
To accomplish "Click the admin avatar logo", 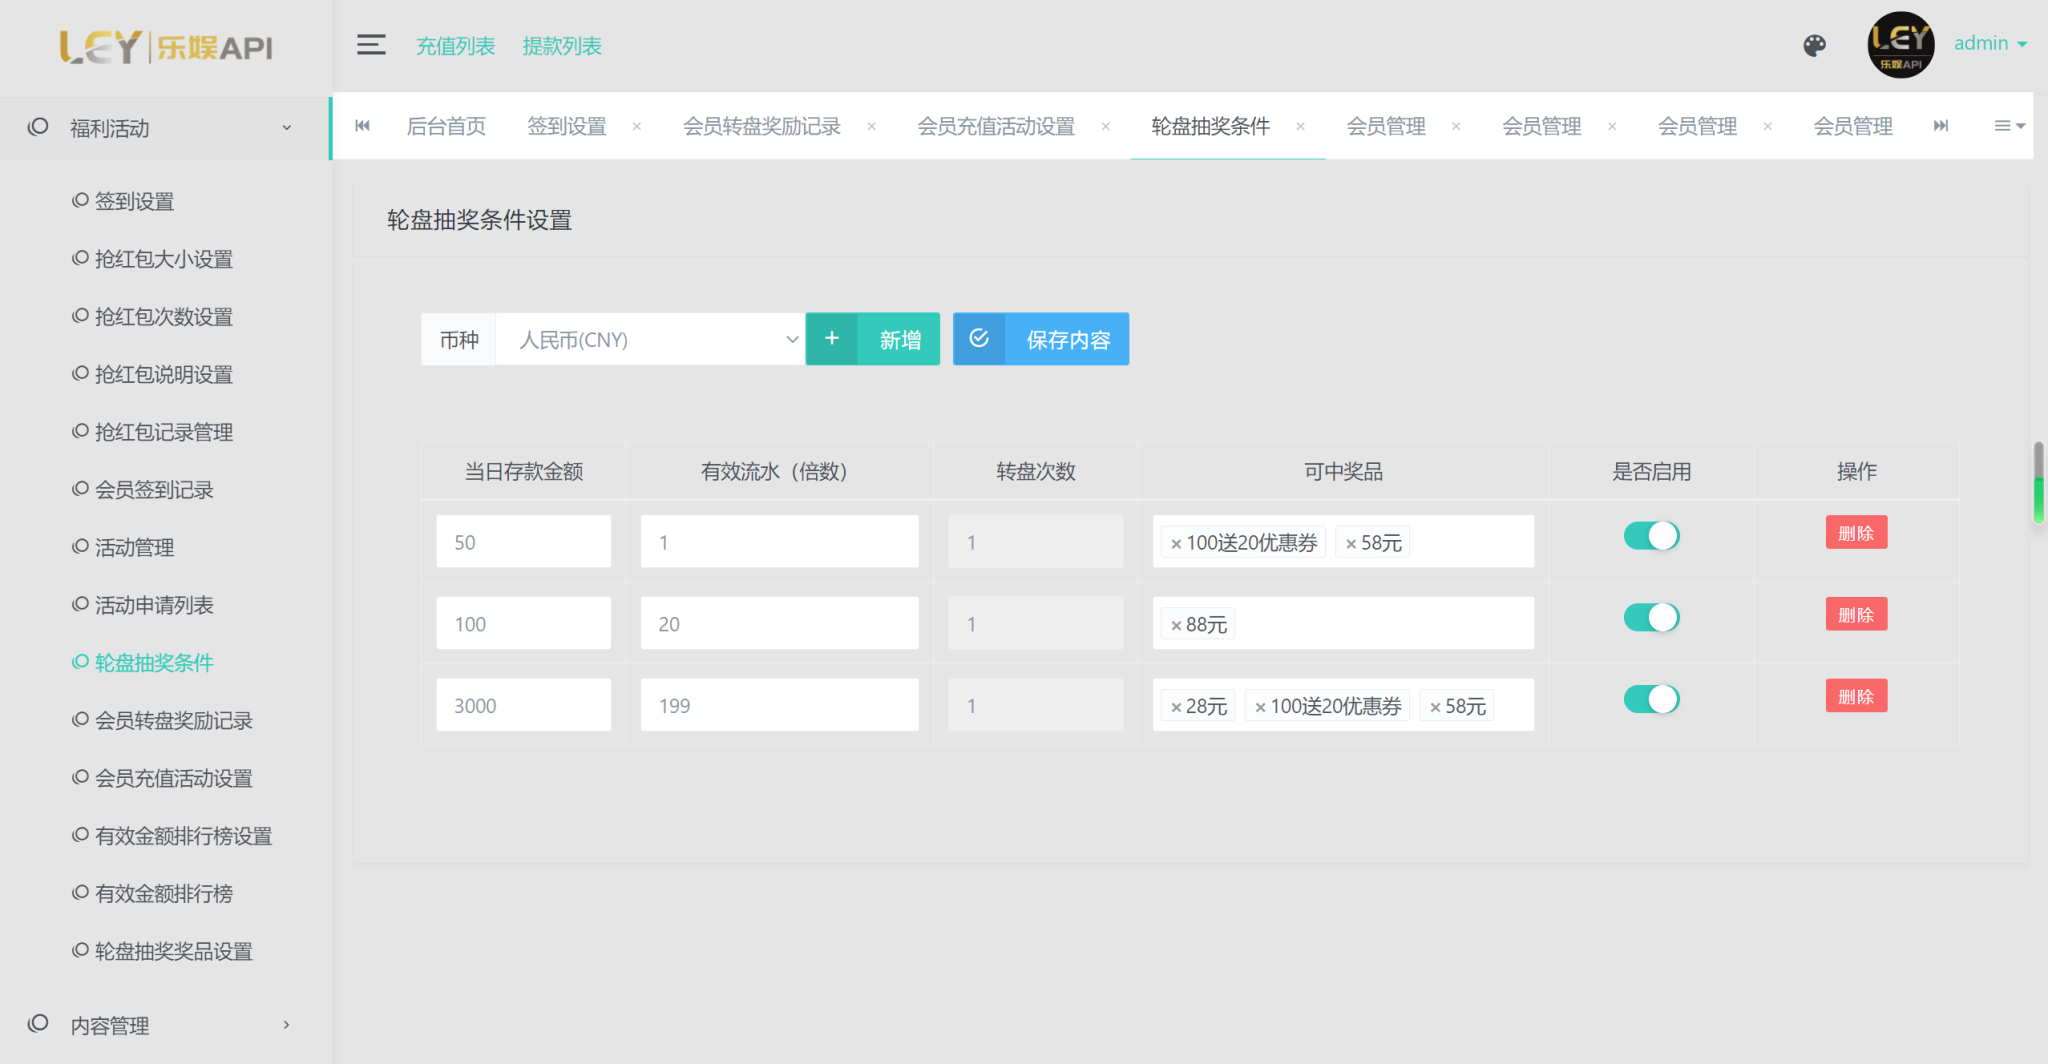I will pos(1900,45).
